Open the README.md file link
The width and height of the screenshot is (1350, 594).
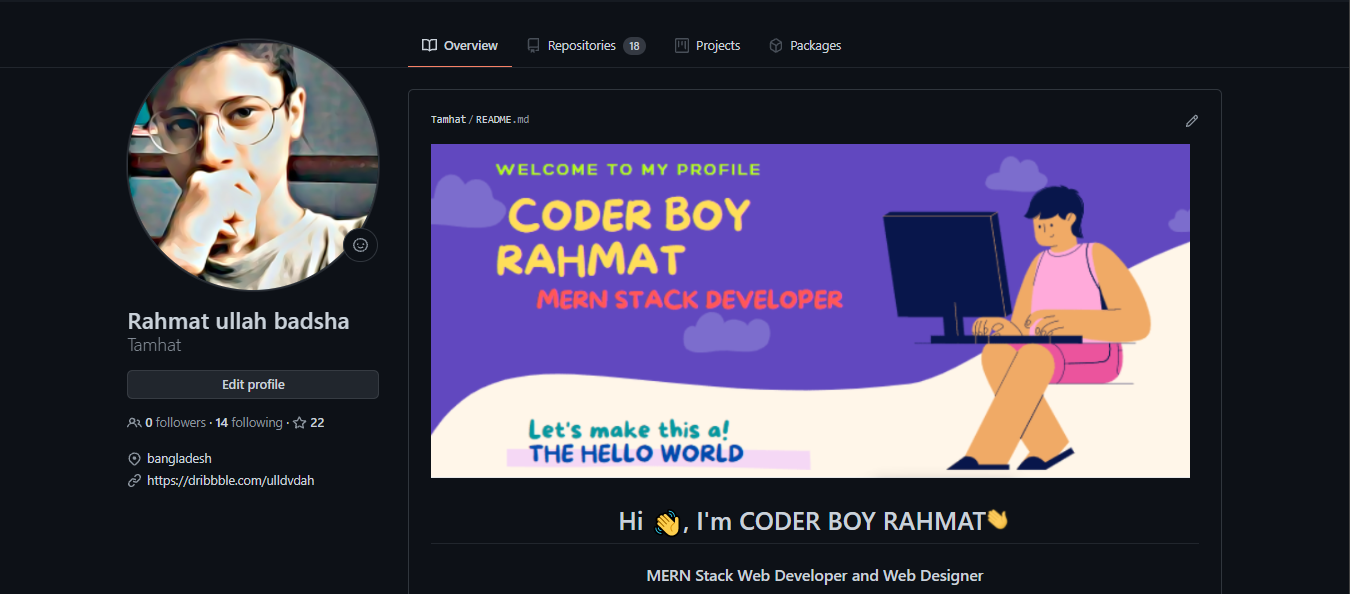[502, 120]
